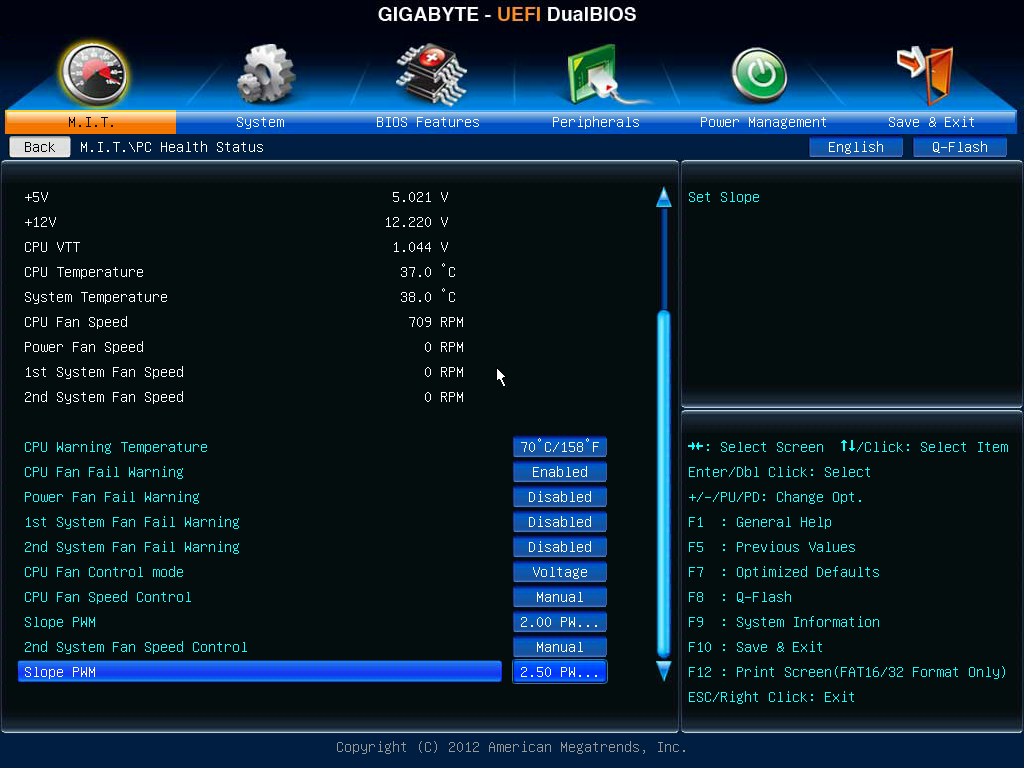The height and width of the screenshot is (768, 1024).
Task: Select the 1st System Fan Fail Warning label
Action: tap(132, 522)
